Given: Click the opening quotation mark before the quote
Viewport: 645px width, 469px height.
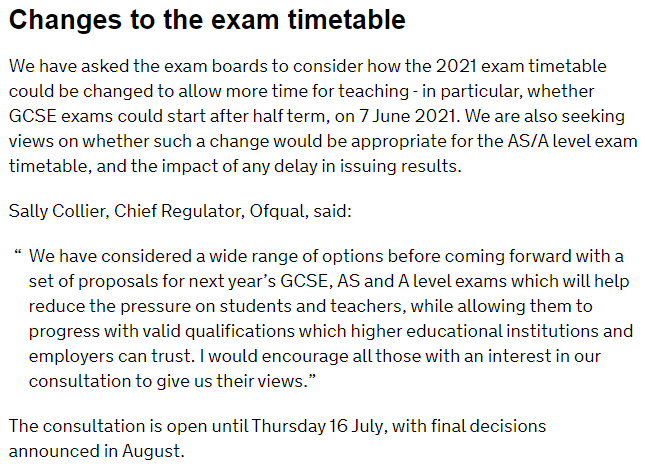Looking at the screenshot, I should pyautogui.click(x=18, y=254).
